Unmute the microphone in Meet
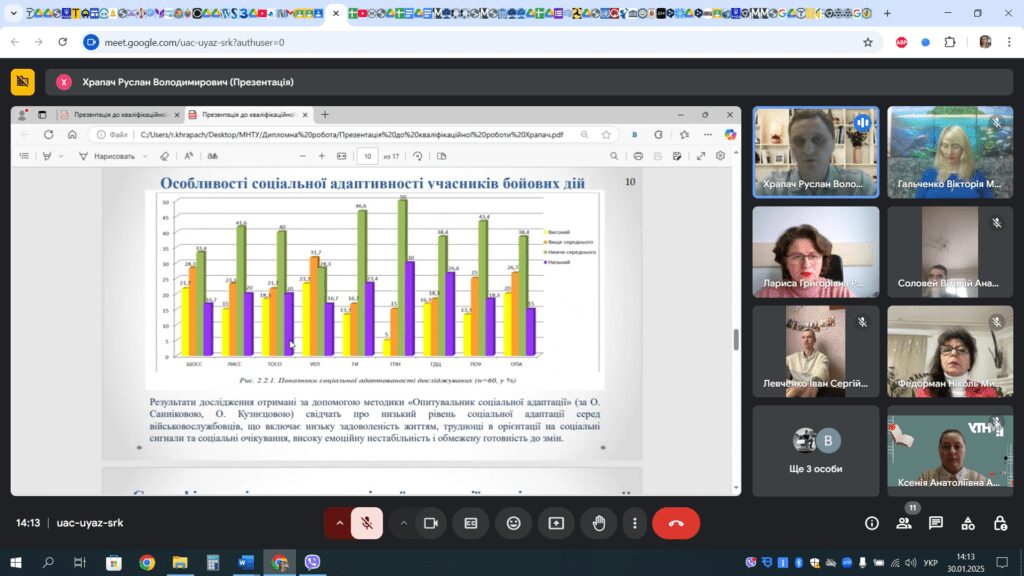1024x576 pixels. 367,523
